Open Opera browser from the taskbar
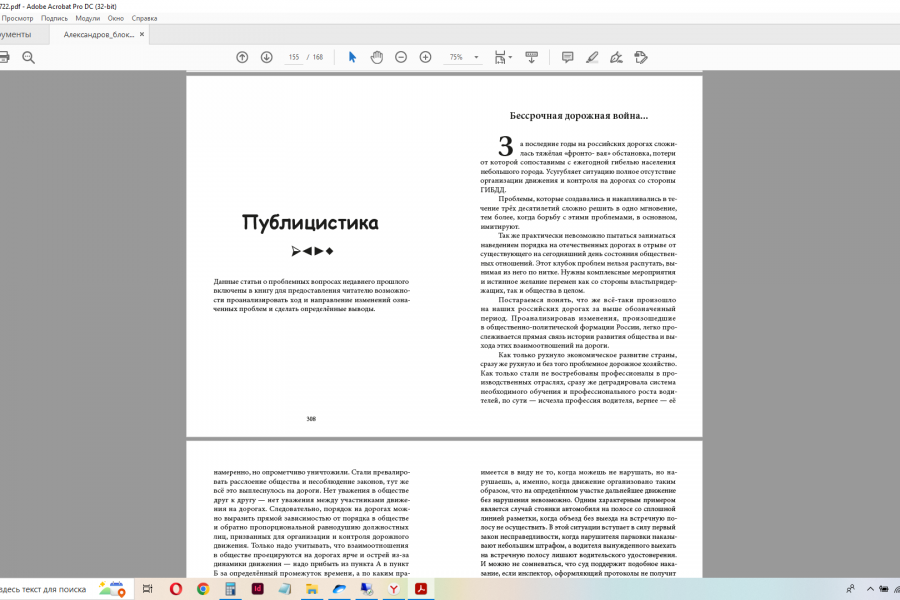The height and width of the screenshot is (600, 900). 176,589
